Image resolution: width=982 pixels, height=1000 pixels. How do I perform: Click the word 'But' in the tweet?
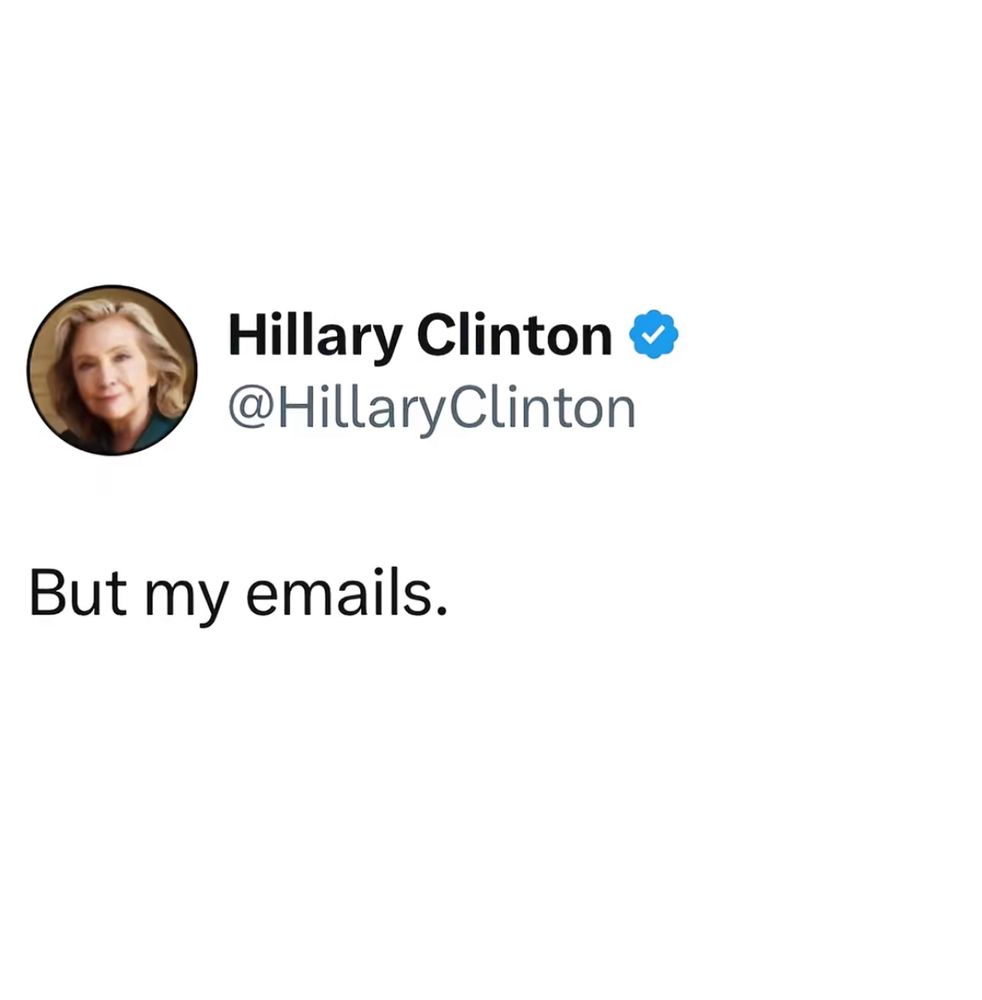pyautogui.click(x=77, y=592)
